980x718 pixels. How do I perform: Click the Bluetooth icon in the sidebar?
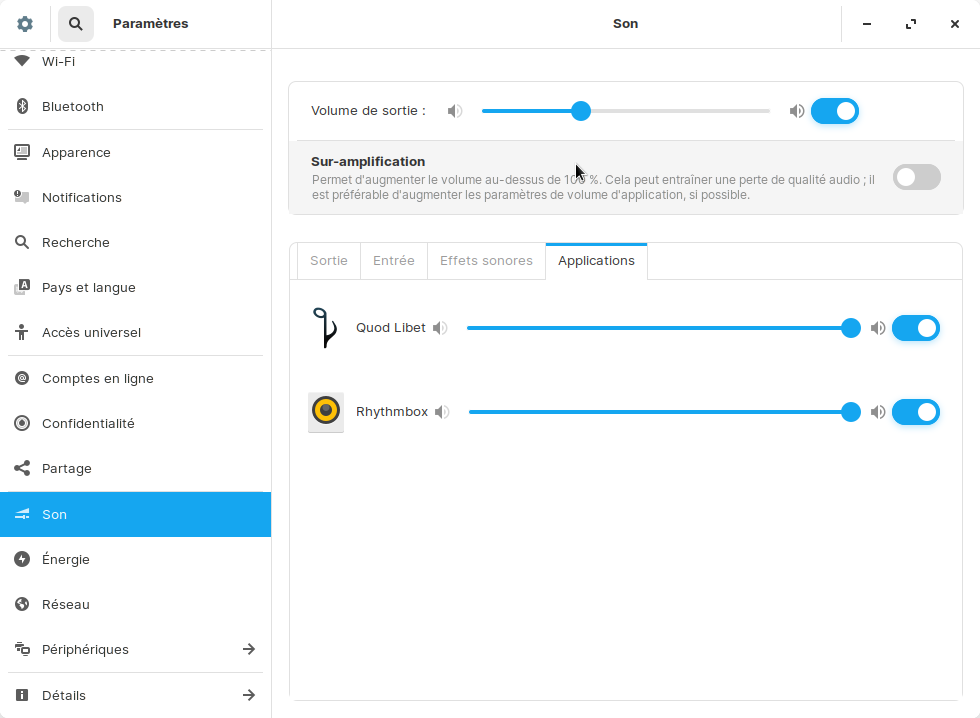pos(22,107)
